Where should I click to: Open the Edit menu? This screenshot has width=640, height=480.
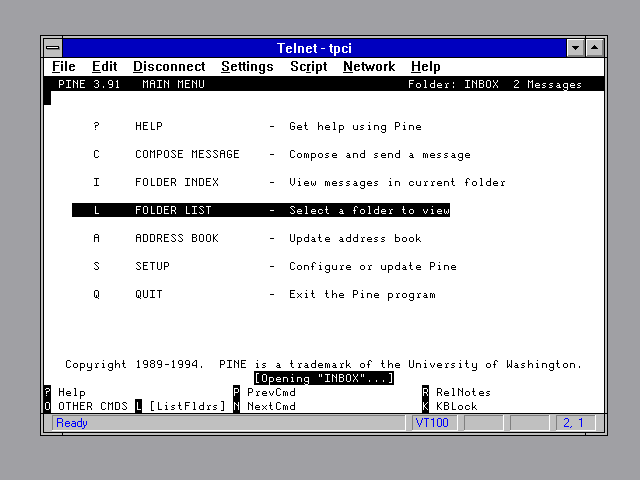click(x=104, y=67)
